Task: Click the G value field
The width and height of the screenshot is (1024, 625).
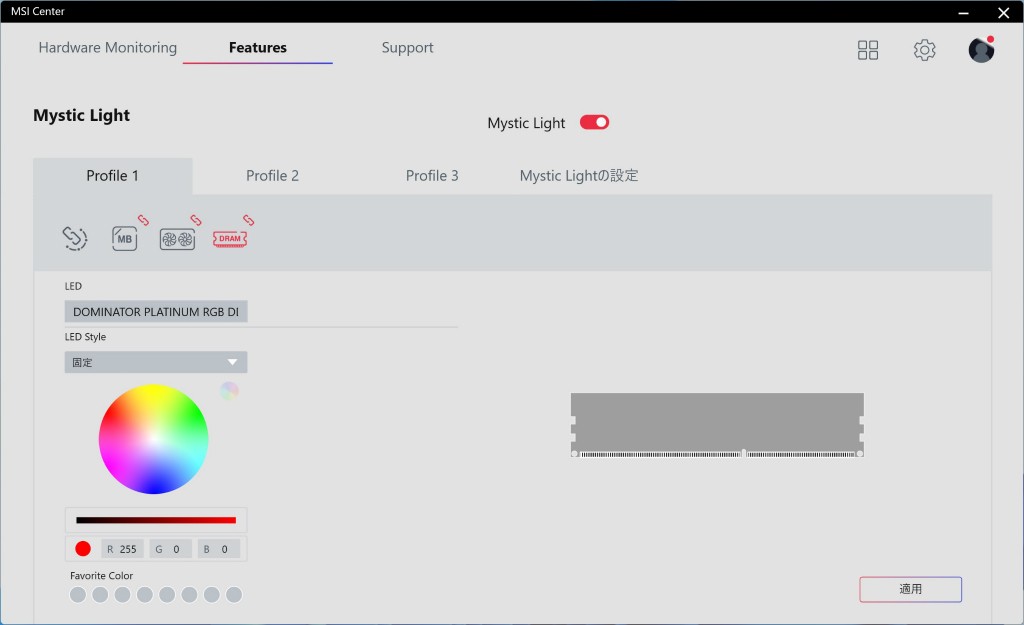Action: [170, 549]
